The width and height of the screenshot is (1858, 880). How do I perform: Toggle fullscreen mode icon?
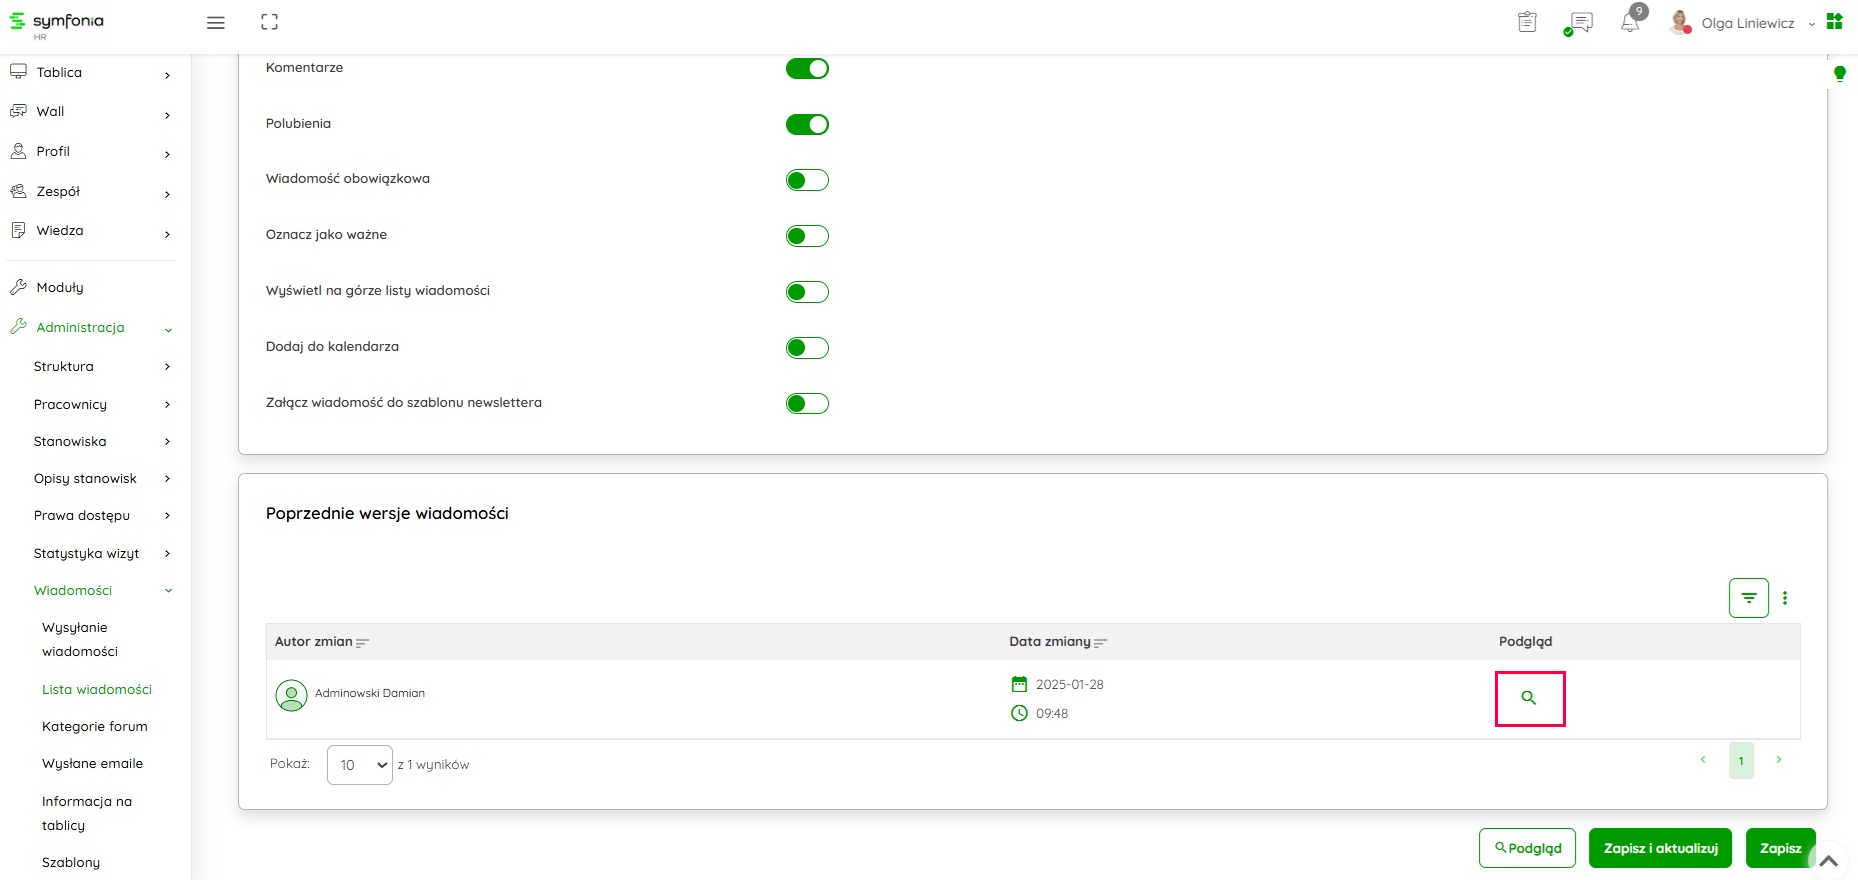(x=269, y=22)
